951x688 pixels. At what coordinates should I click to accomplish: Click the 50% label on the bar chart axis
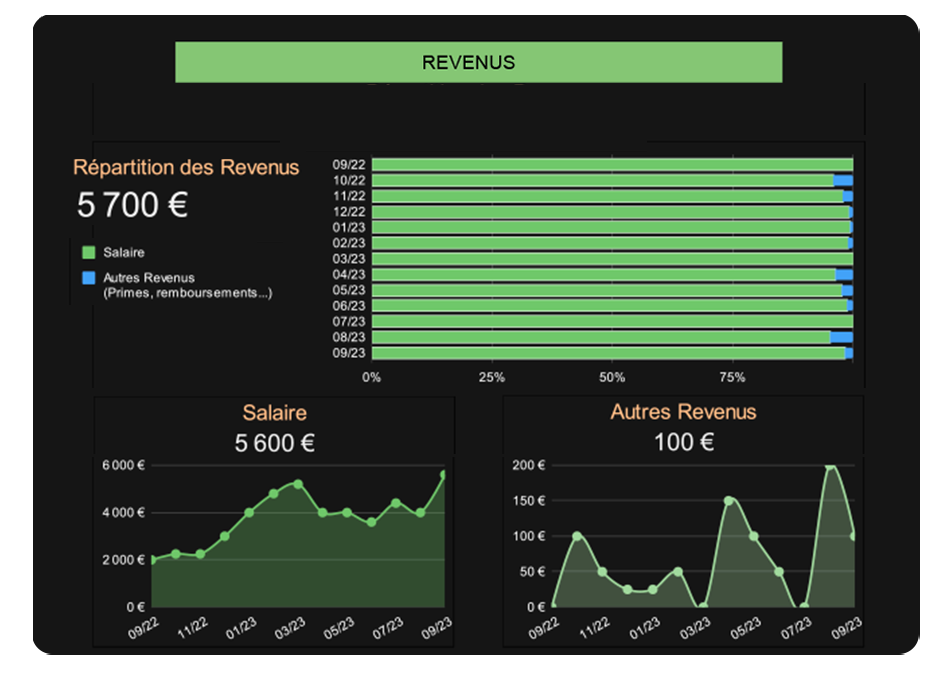click(x=612, y=378)
